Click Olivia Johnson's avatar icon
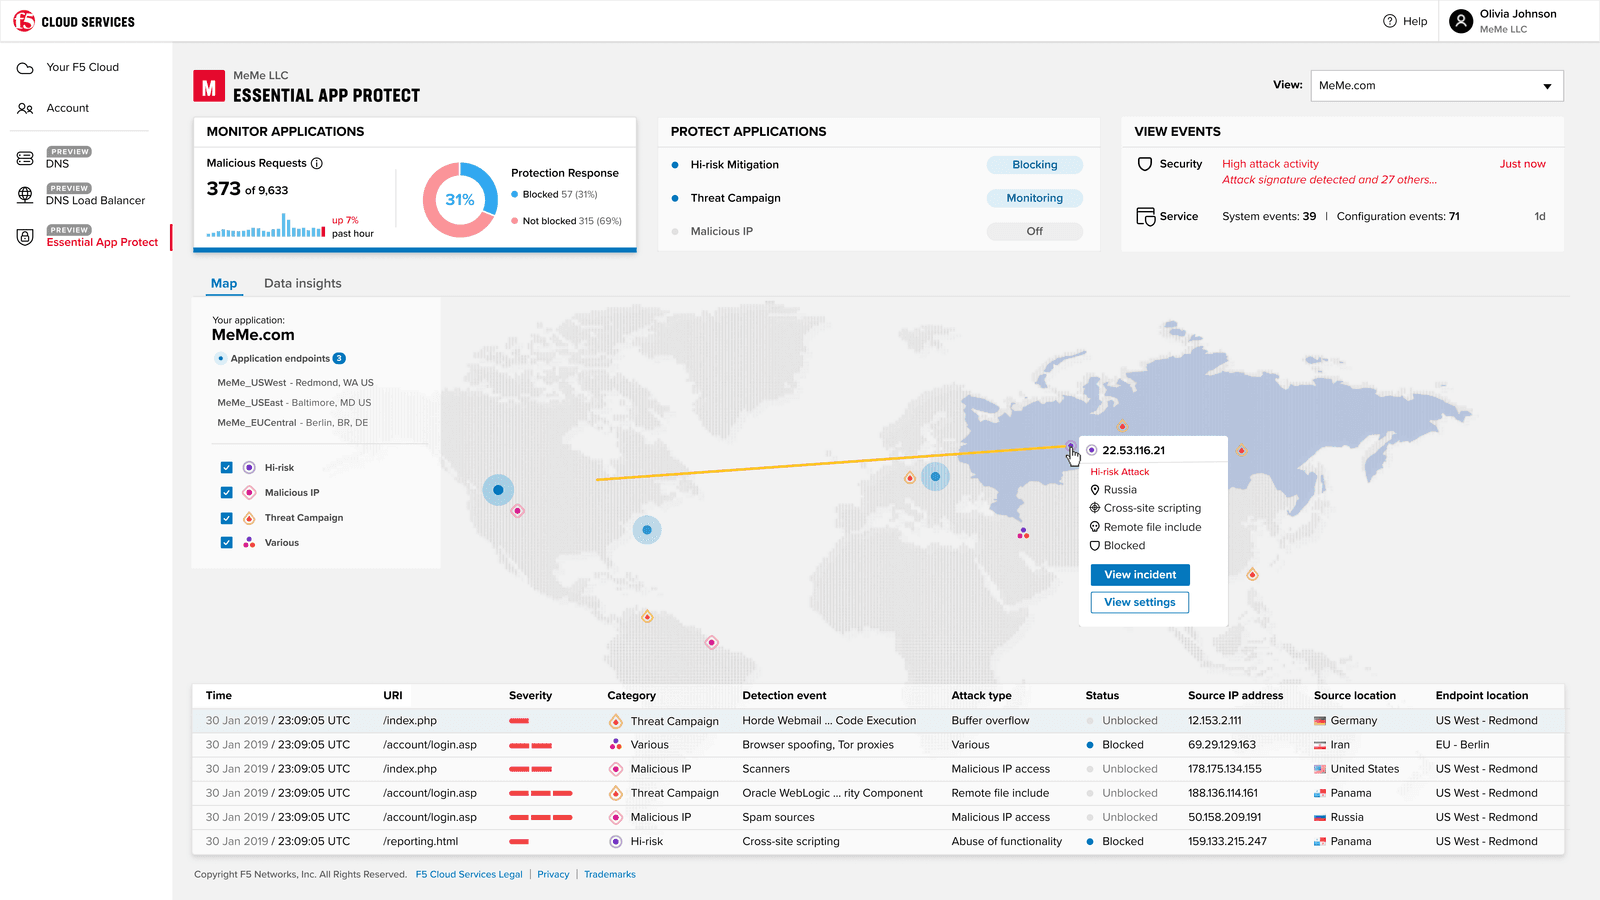The width and height of the screenshot is (1600, 900). (x=1460, y=20)
